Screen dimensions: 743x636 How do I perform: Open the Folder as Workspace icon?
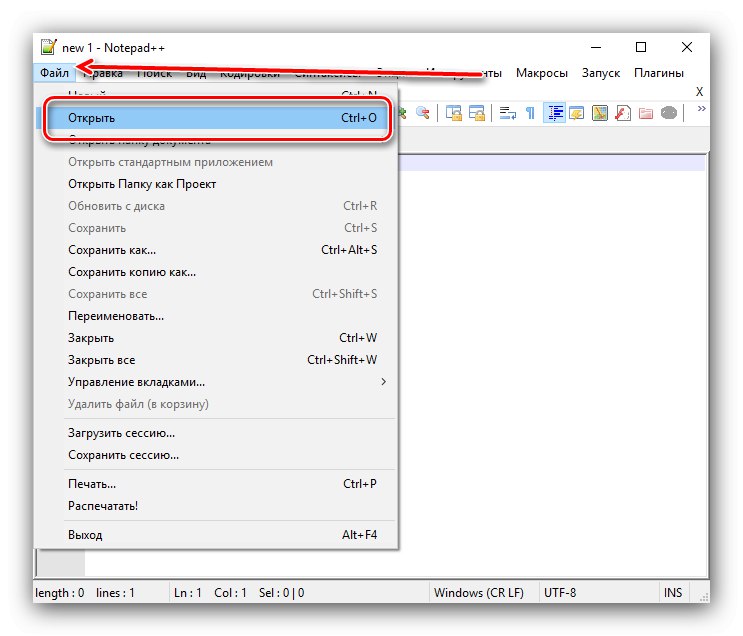pyautogui.click(x=645, y=113)
